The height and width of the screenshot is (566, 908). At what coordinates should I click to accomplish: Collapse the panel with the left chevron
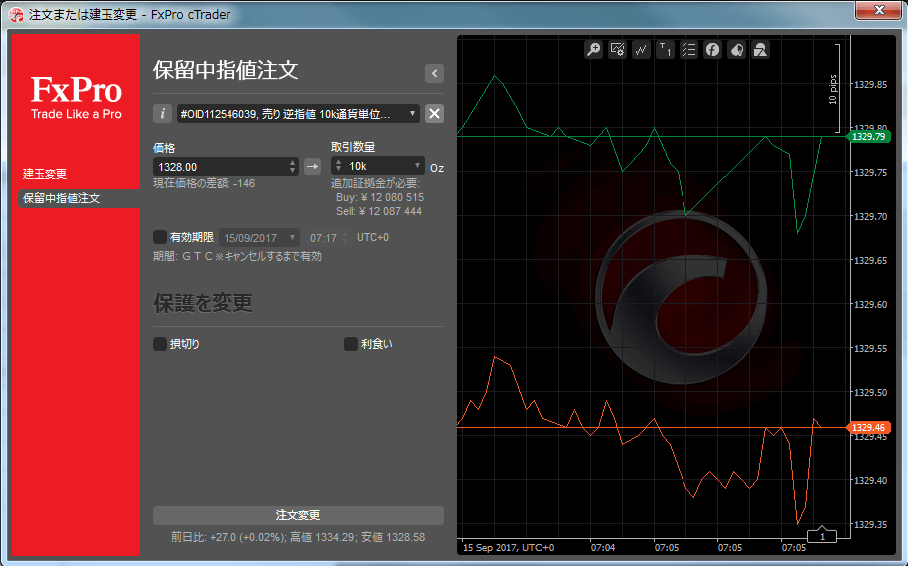[434, 74]
